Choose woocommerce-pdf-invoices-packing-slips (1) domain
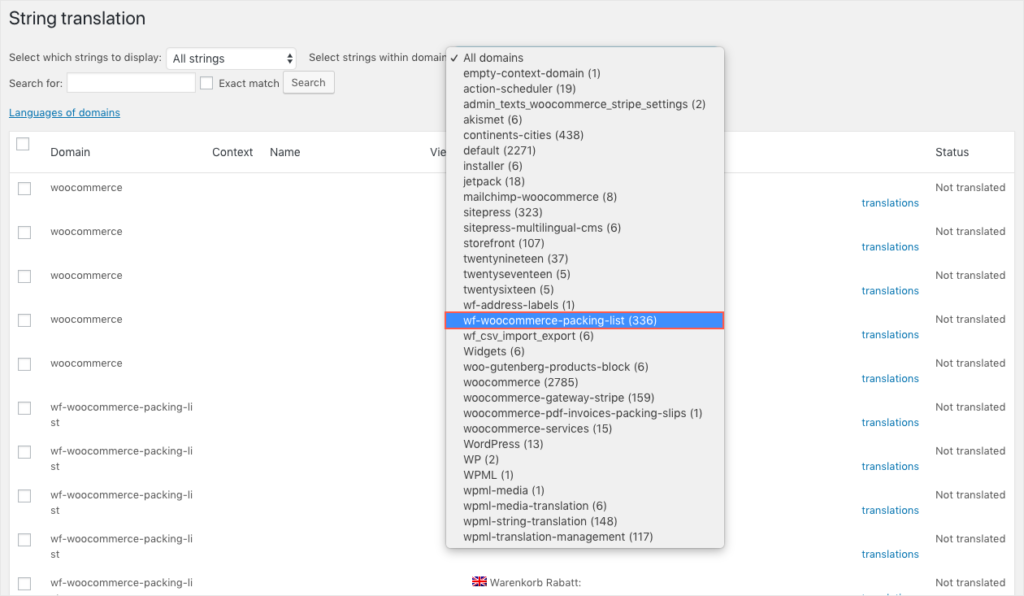The image size is (1024, 596). [x=584, y=413]
